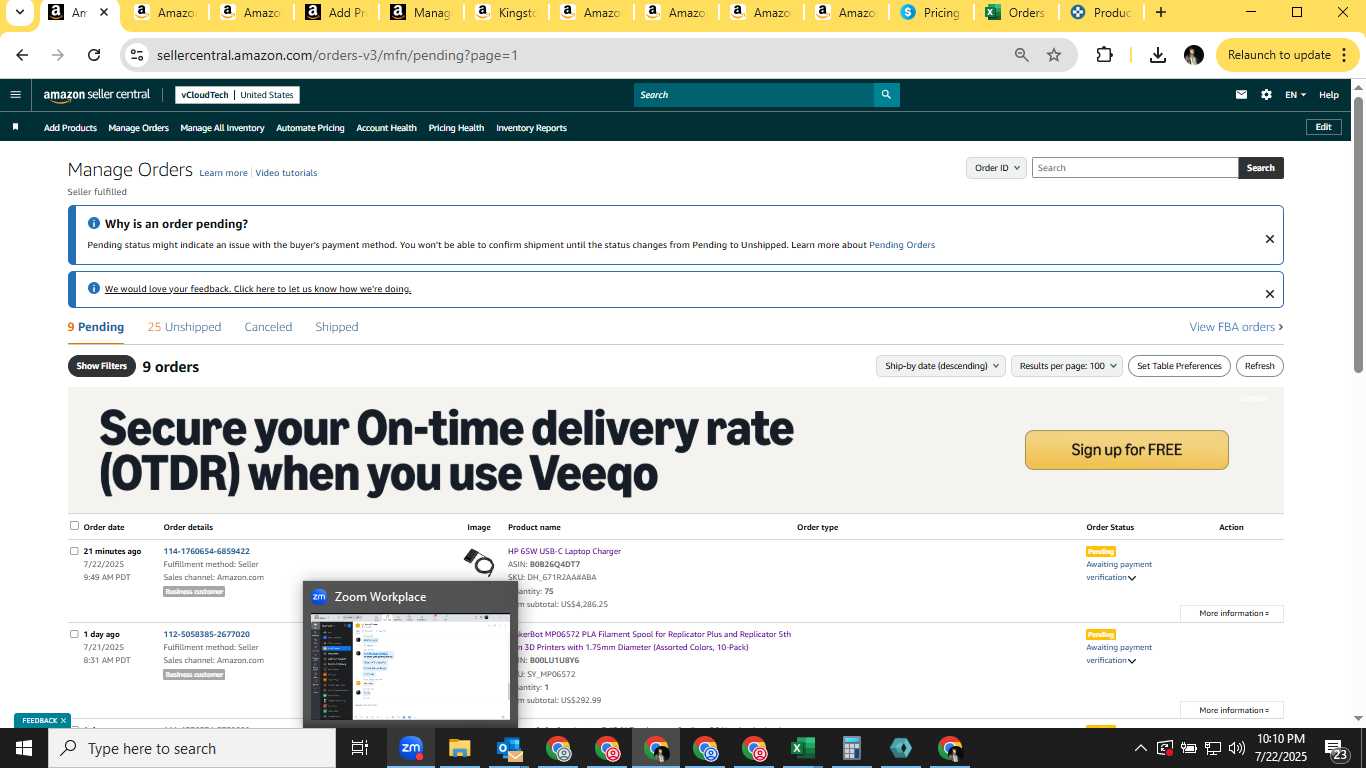Viewport: 1366px width, 768px height.
Task: Open Windows Task View button
Action: click(x=360, y=748)
